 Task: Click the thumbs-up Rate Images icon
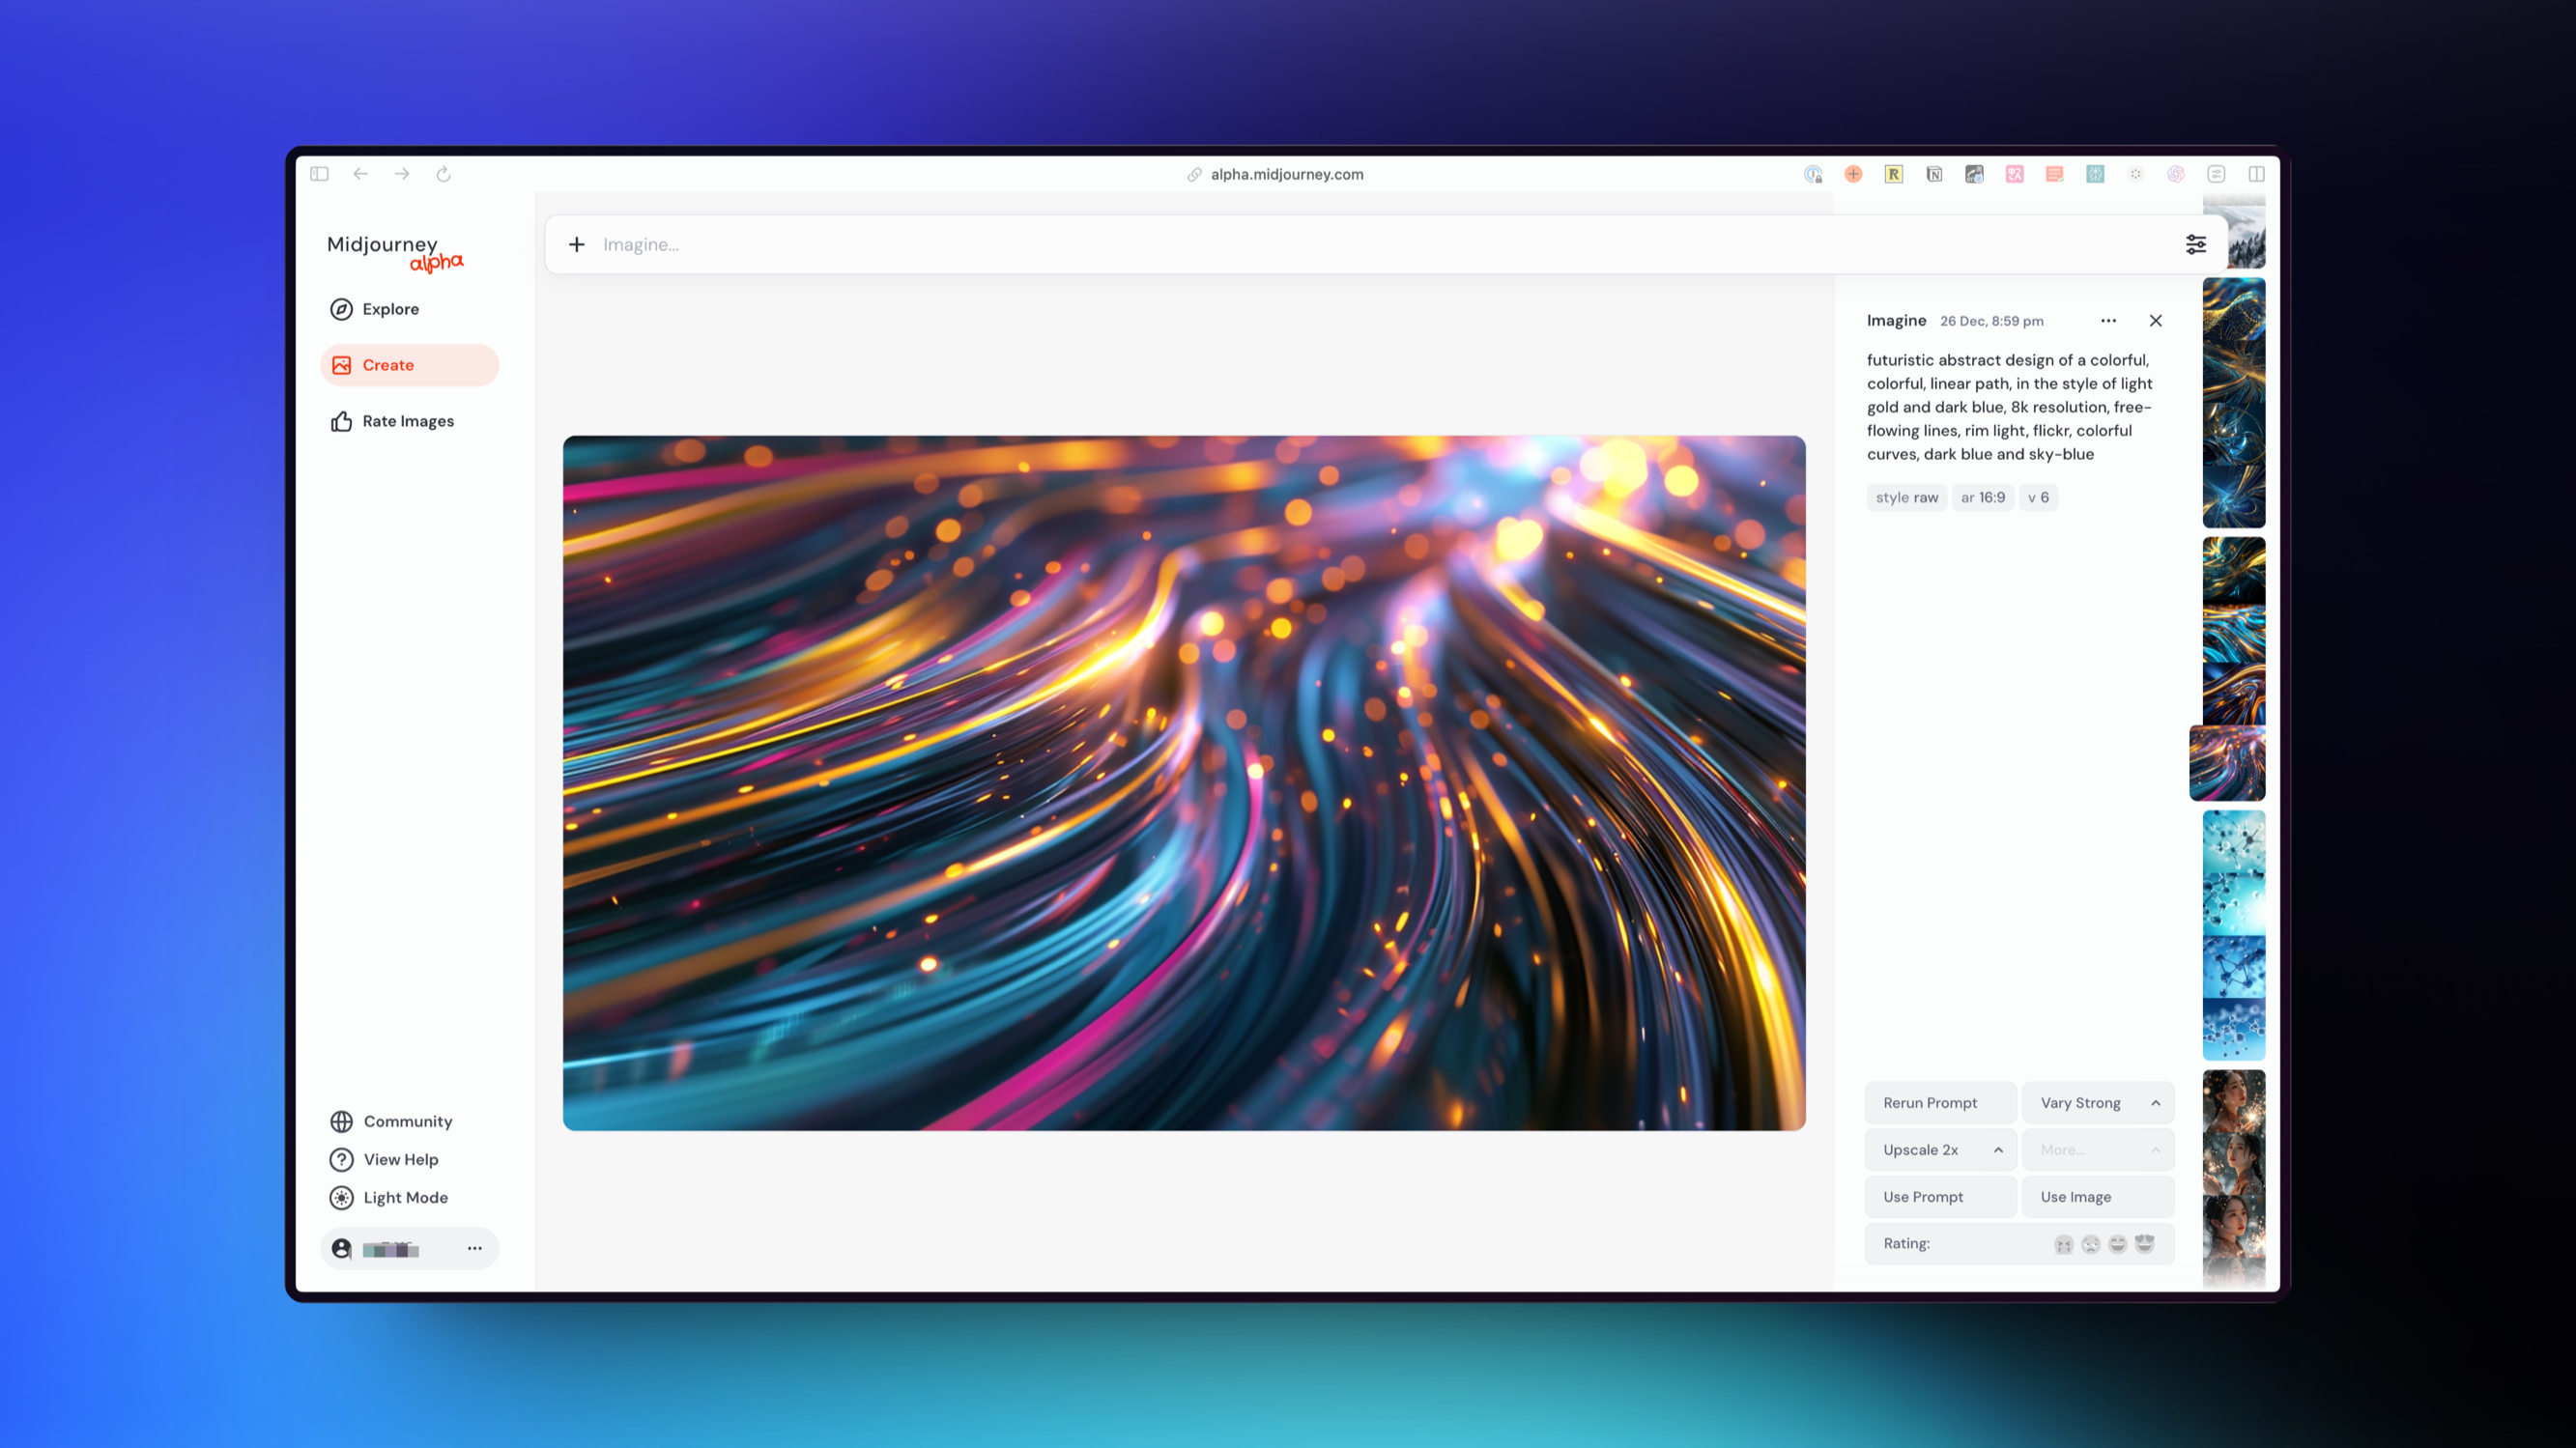pyautogui.click(x=341, y=421)
